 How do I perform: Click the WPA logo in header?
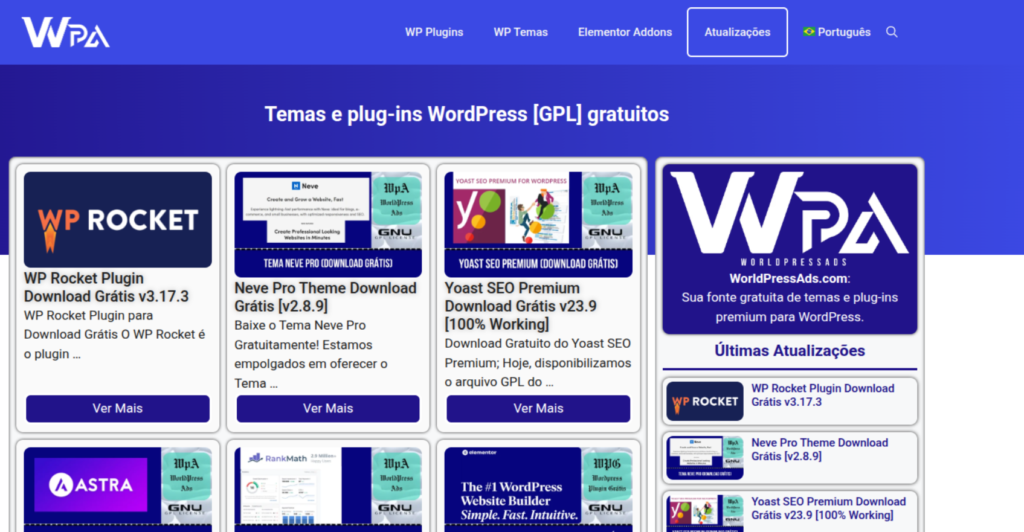coord(65,32)
